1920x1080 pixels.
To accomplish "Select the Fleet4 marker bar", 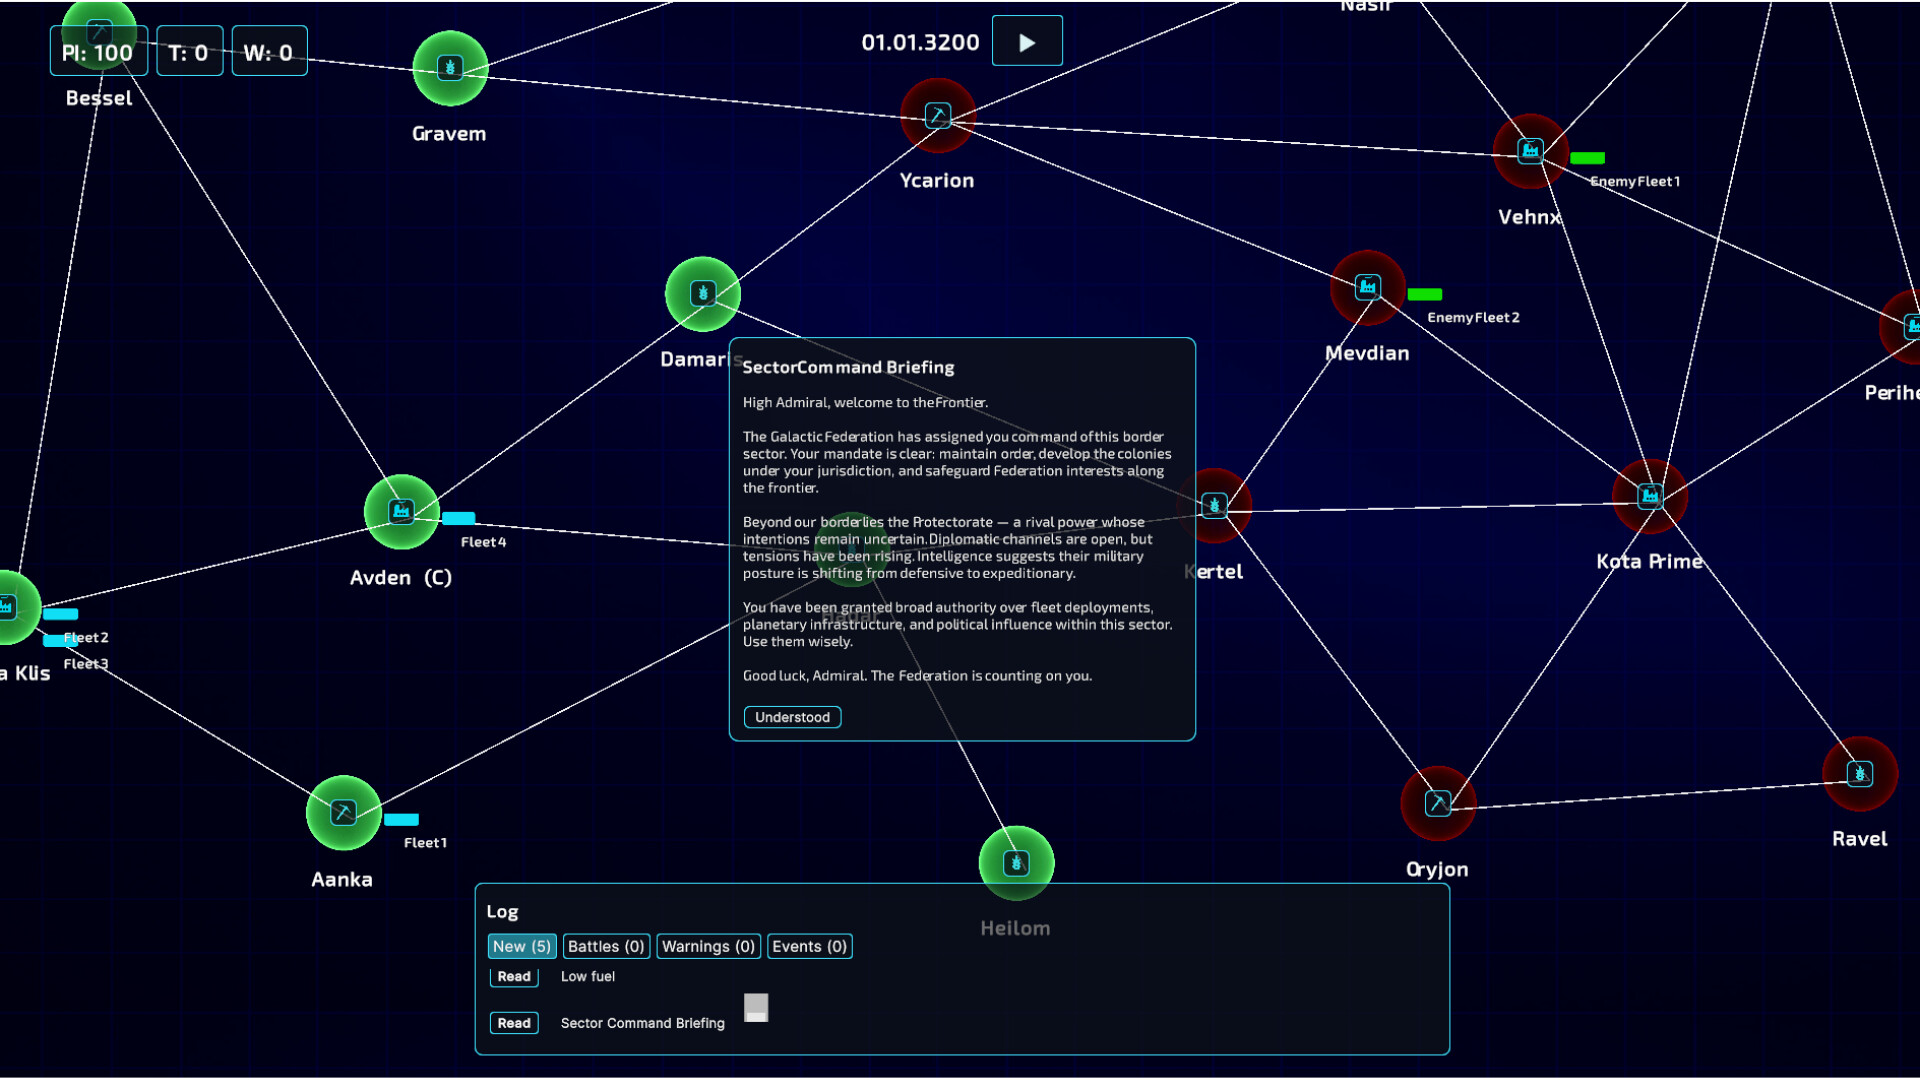I will click(459, 518).
